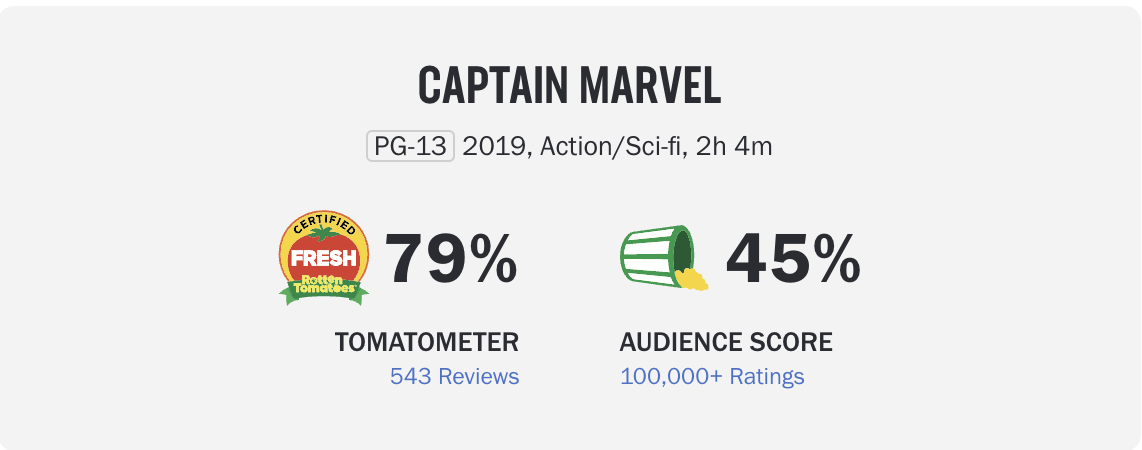Viewport: 1142px width, 450px height.
Task: Click the 79% Tomatometer score
Action: 452,257
